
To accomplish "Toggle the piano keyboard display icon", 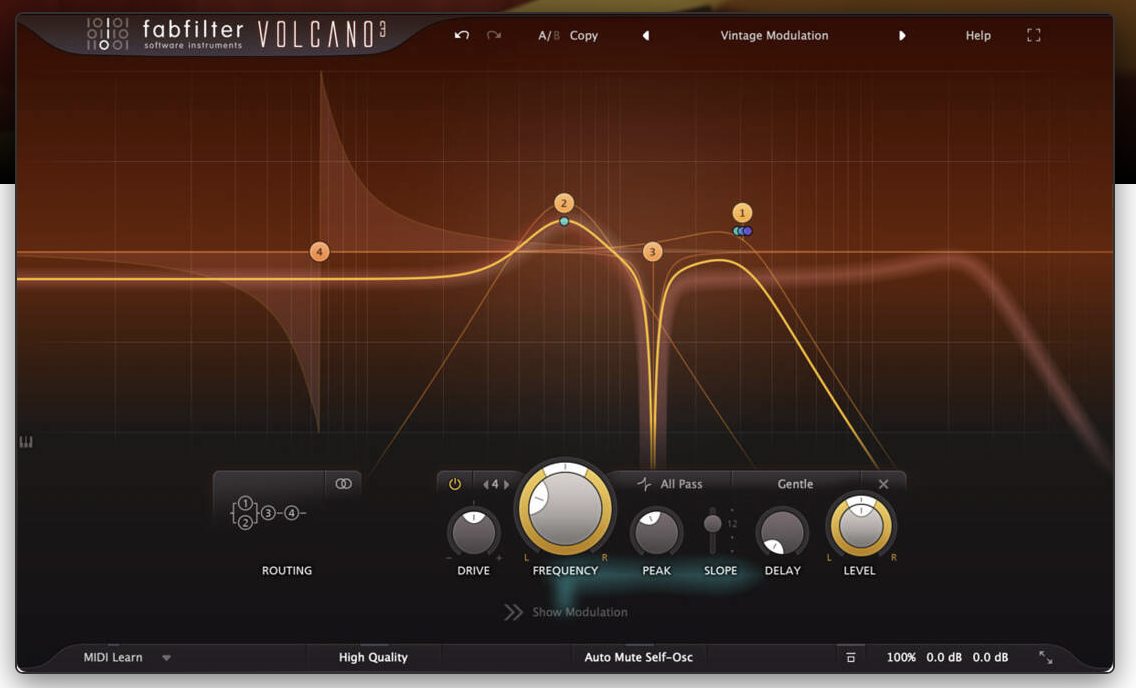I will pyautogui.click(x=26, y=442).
